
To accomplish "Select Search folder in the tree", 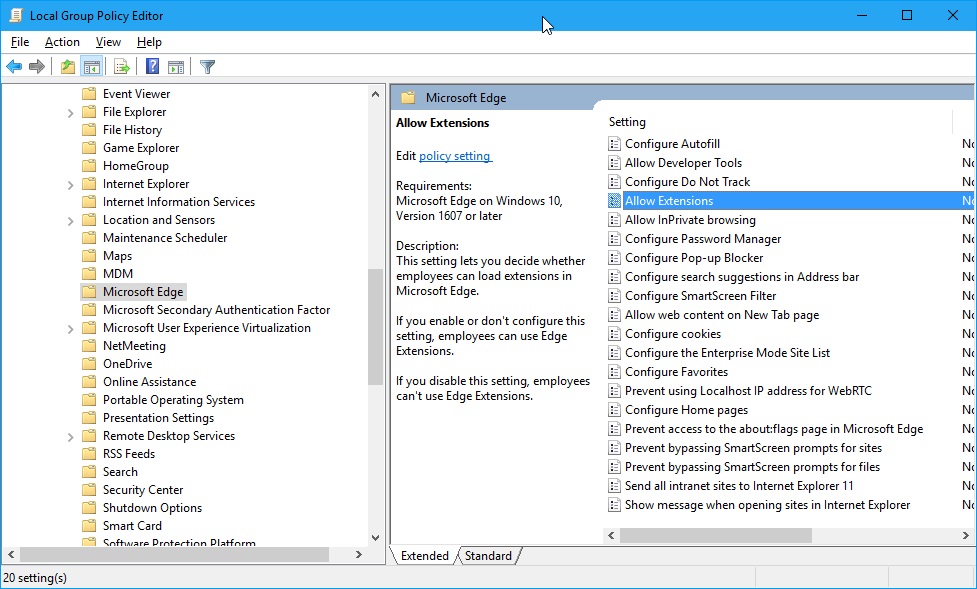I will point(120,472).
